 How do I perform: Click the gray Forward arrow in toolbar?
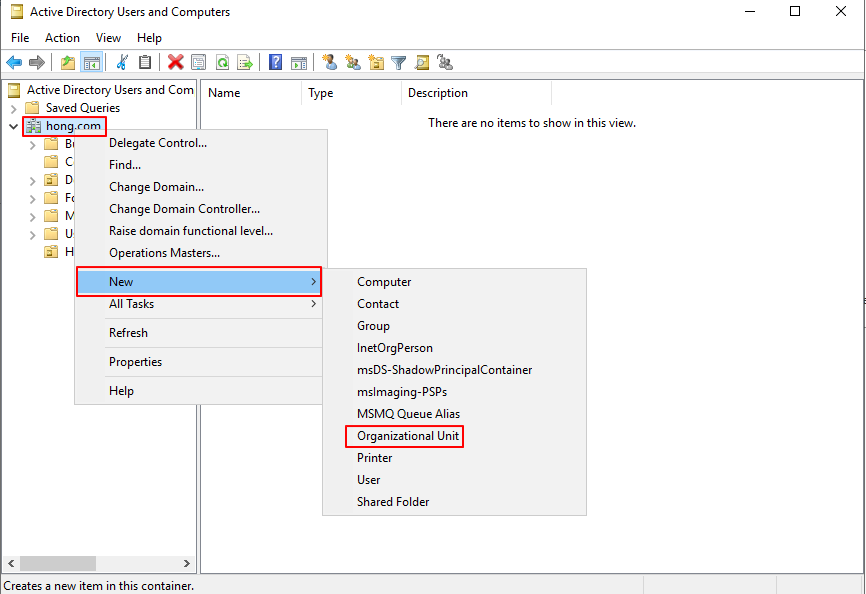(36, 62)
